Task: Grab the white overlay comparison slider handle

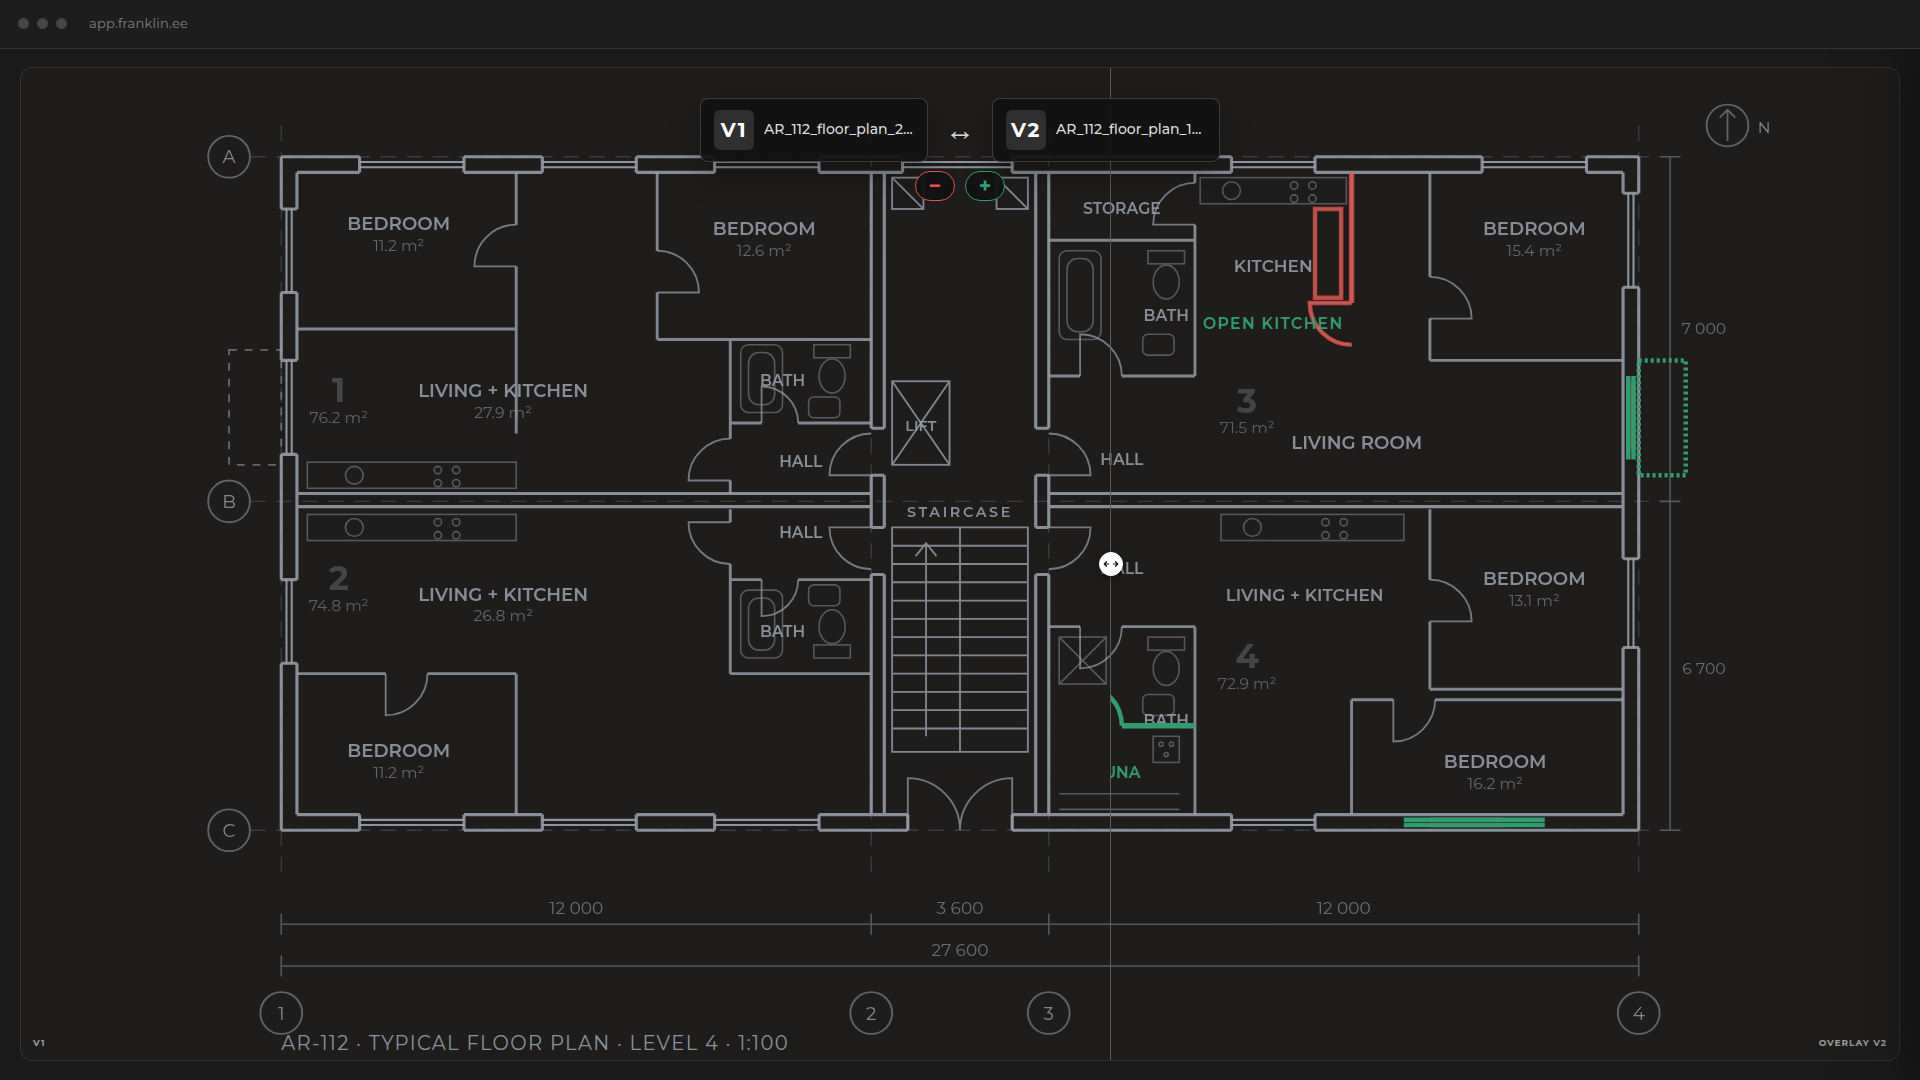Action: coord(1110,564)
